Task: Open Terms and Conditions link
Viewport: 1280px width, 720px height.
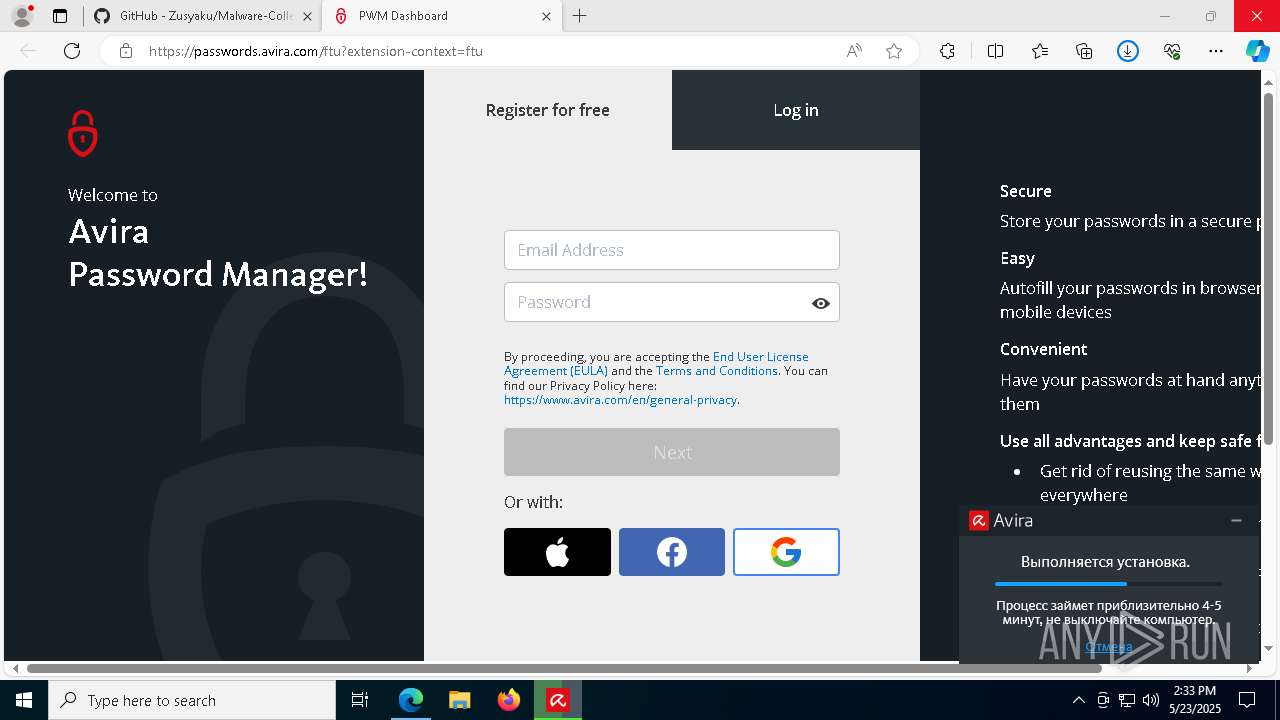Action: coord(717,371)
